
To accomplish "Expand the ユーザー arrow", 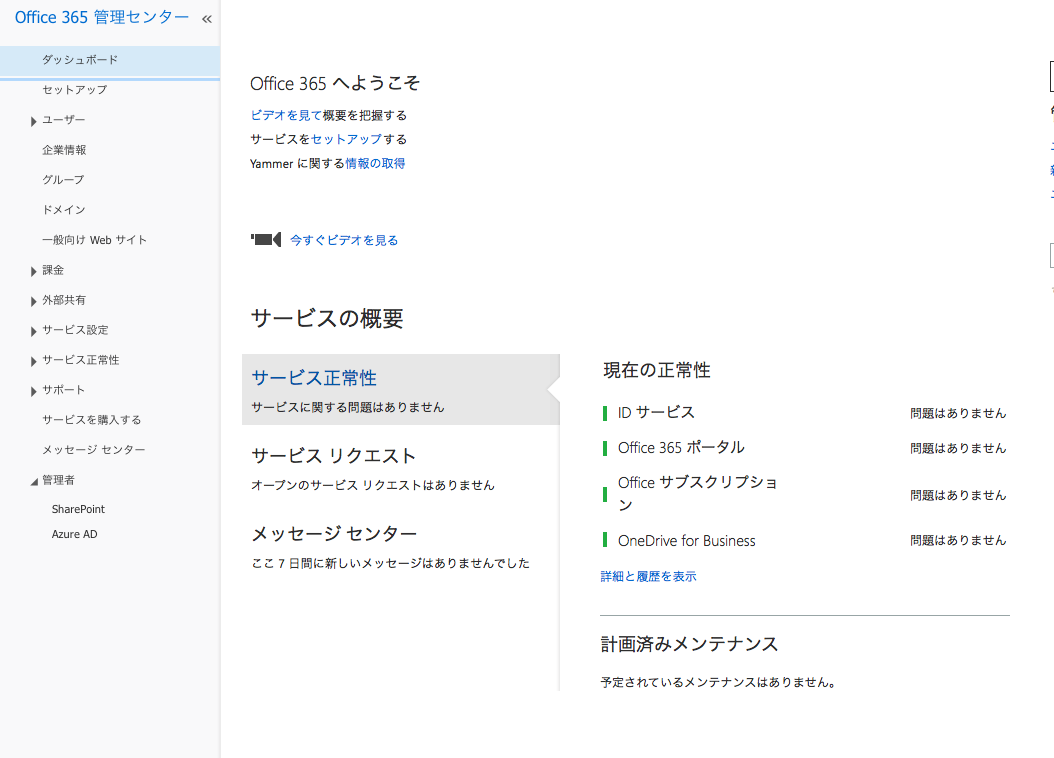I will (34, 121).
